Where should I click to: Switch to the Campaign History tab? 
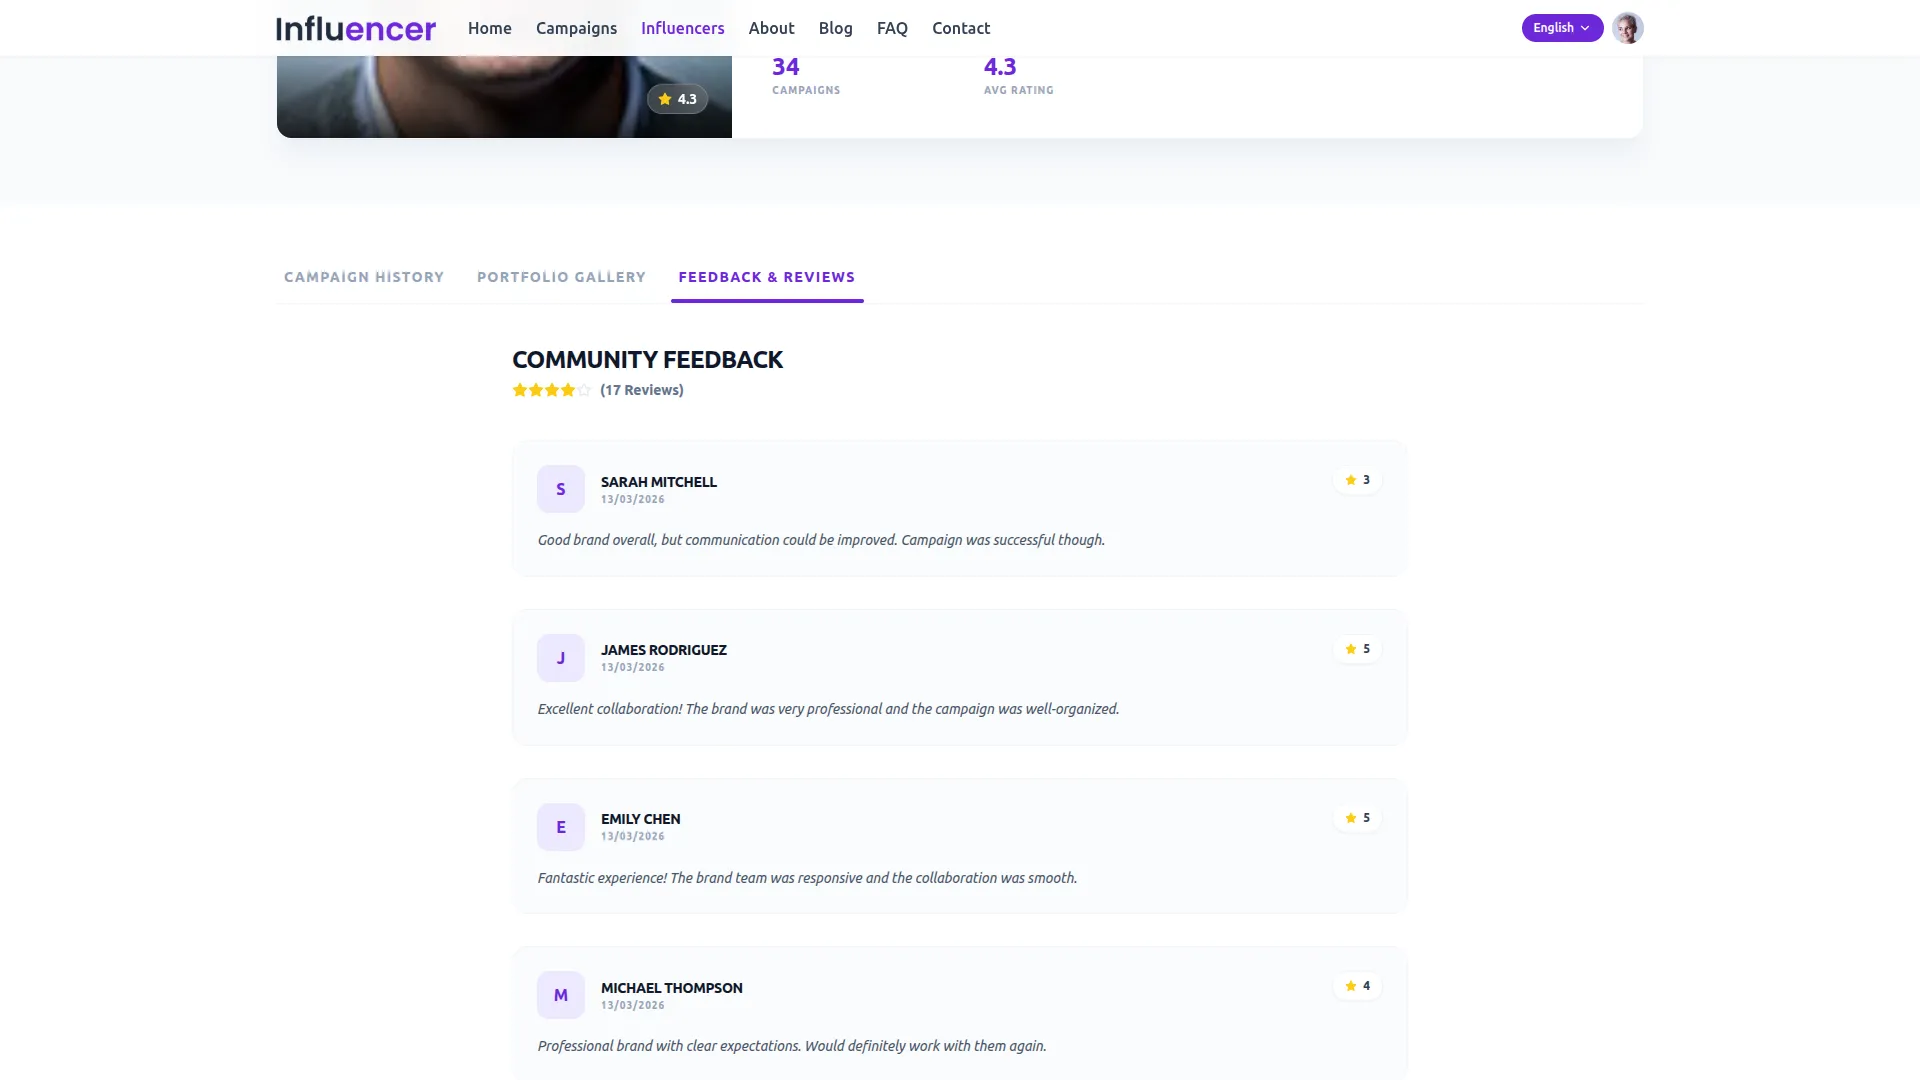pyautogui.click(x=364, y=277)
